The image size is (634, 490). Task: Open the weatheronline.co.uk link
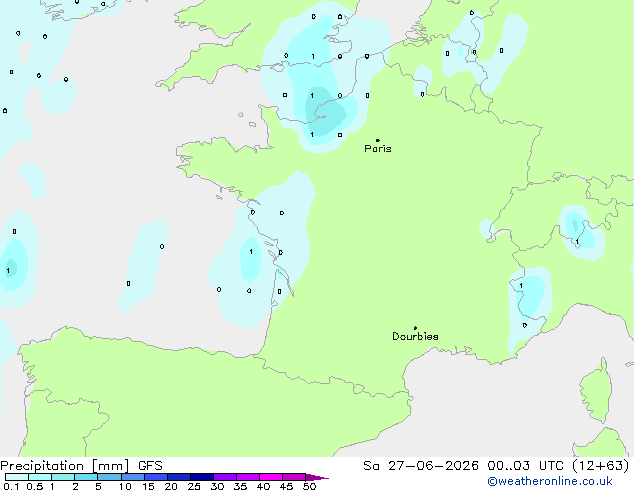tap(550, 481)
